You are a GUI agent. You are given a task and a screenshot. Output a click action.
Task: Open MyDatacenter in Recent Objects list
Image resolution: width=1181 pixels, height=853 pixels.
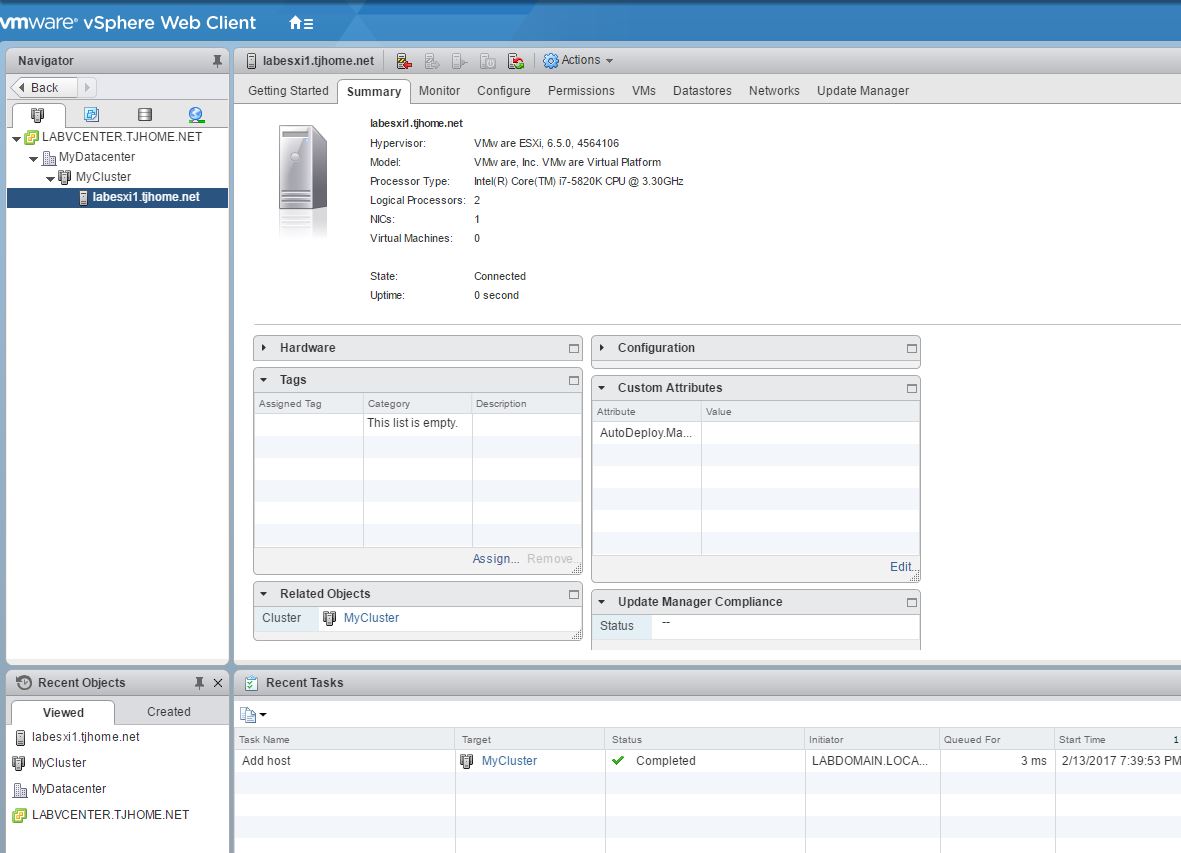point(69,789)
